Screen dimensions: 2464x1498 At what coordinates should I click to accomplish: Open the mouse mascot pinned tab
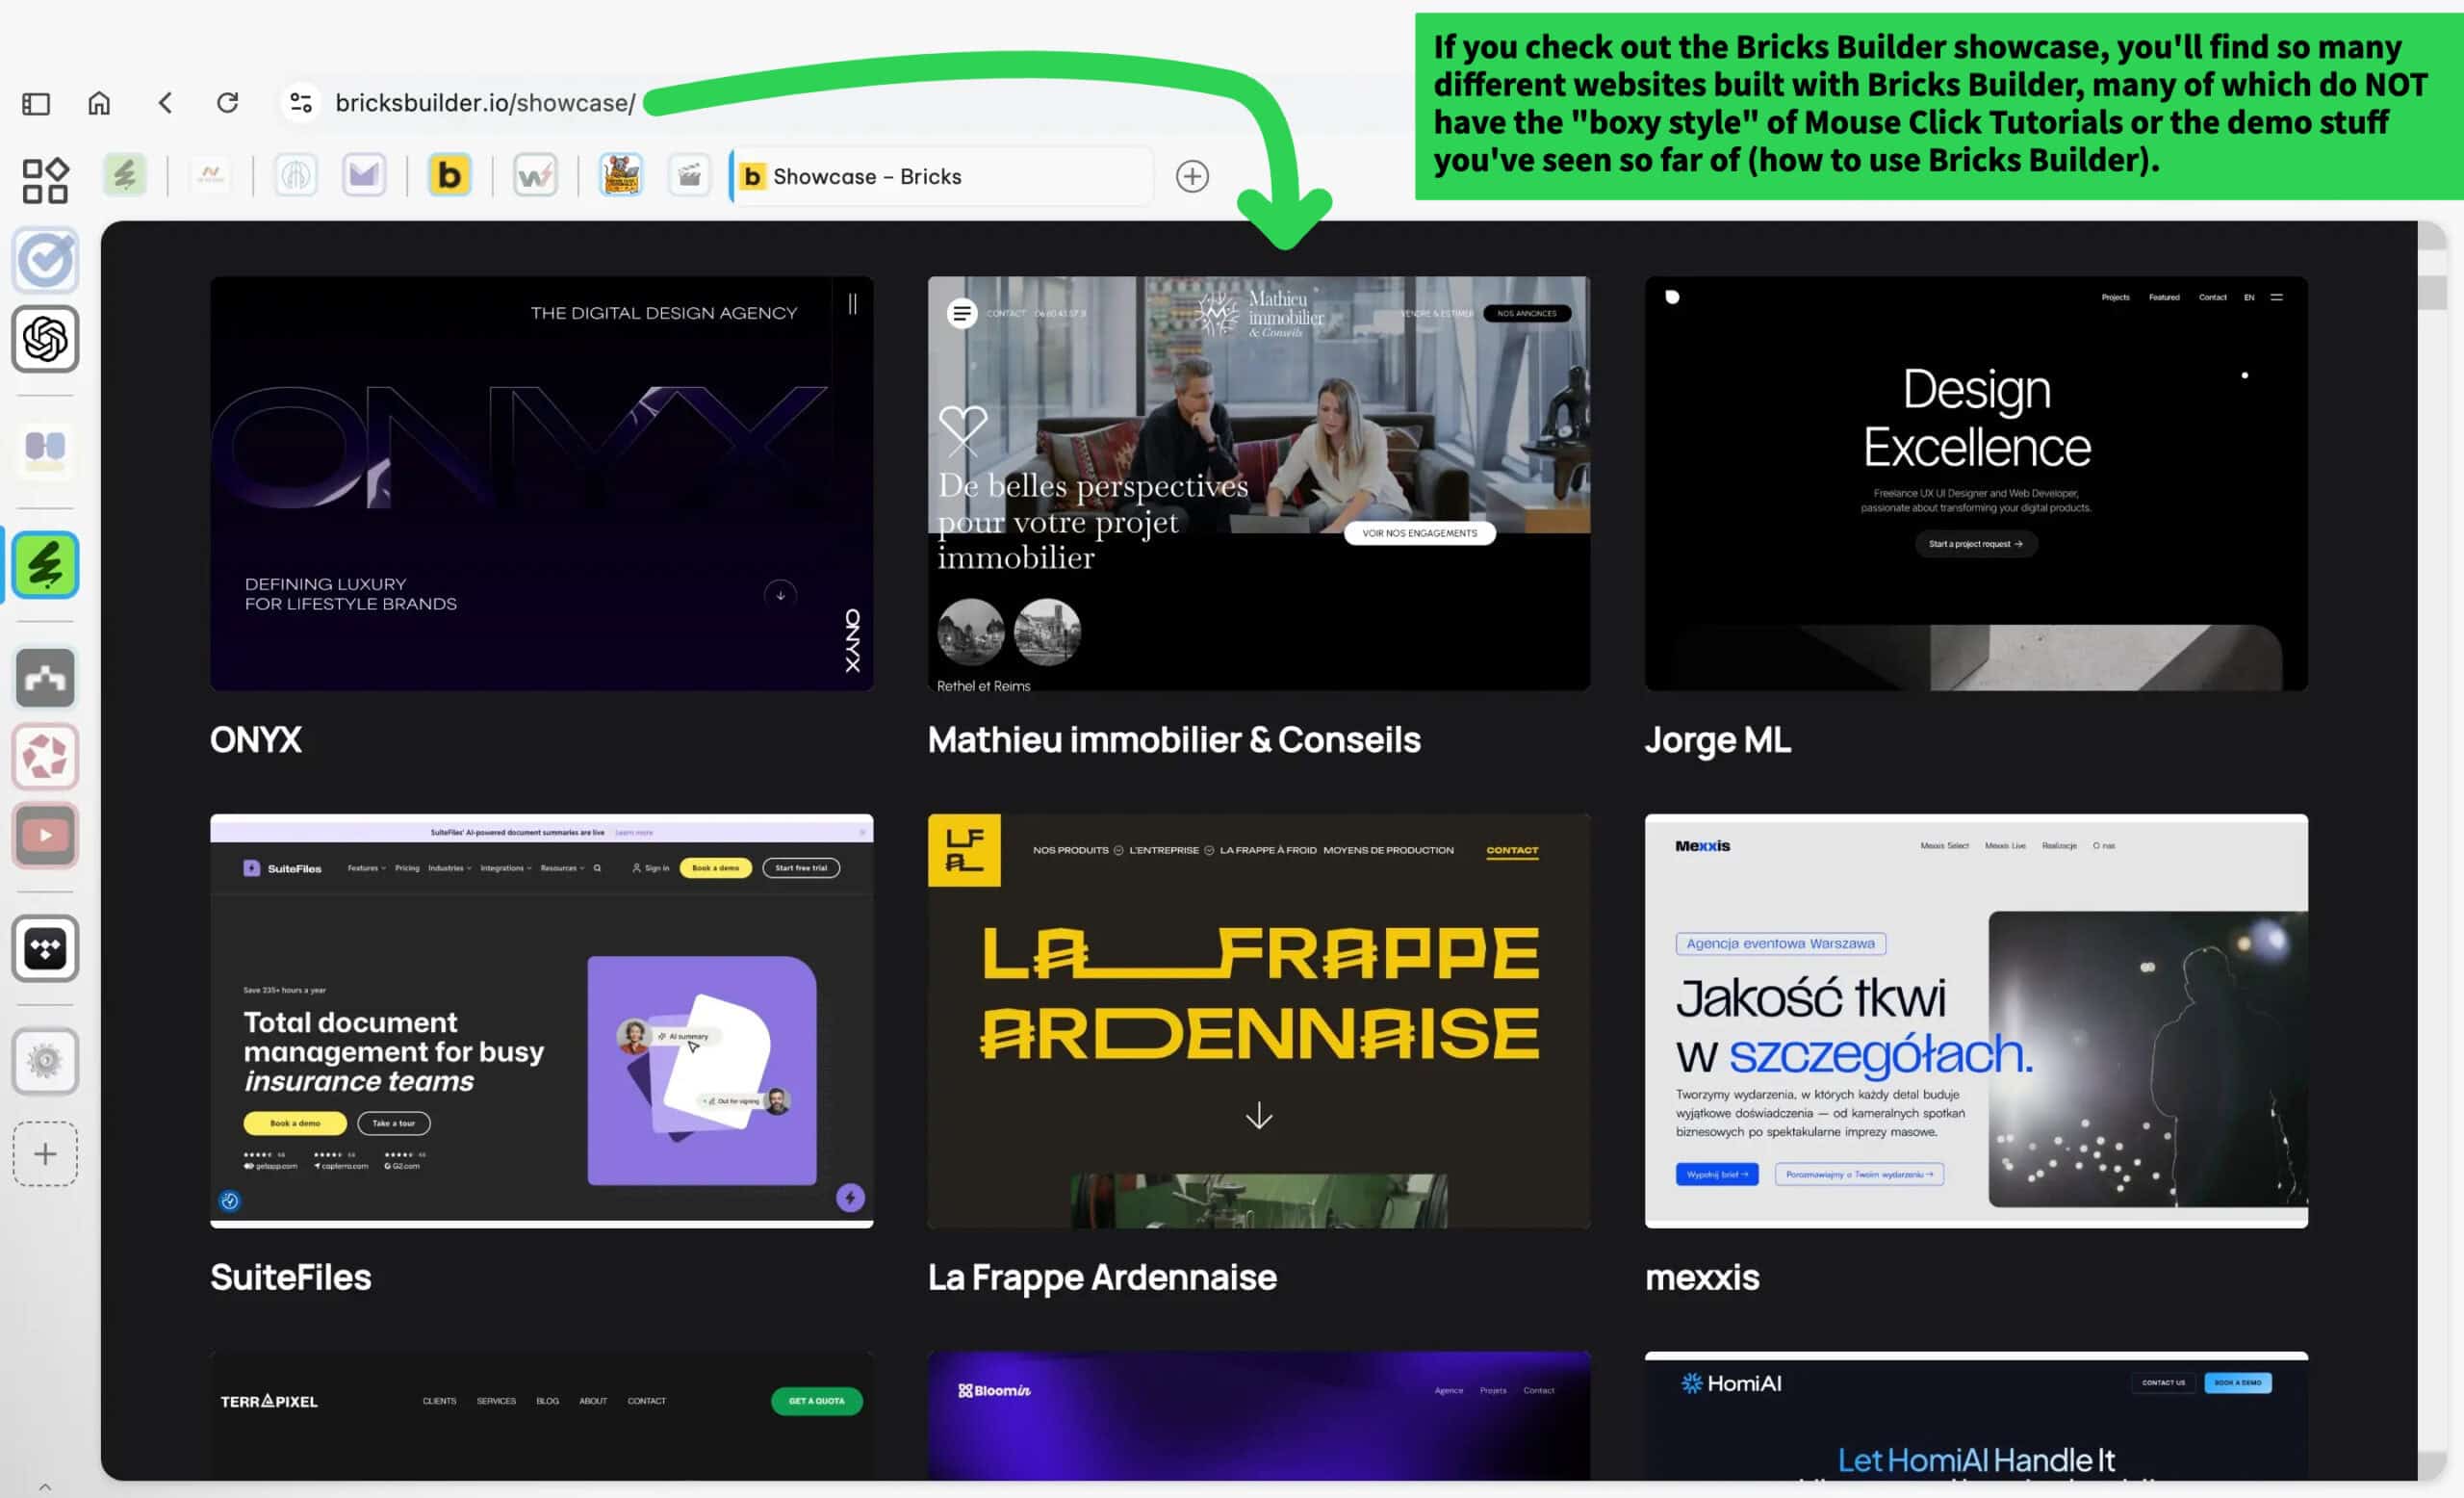click(620, 176)
